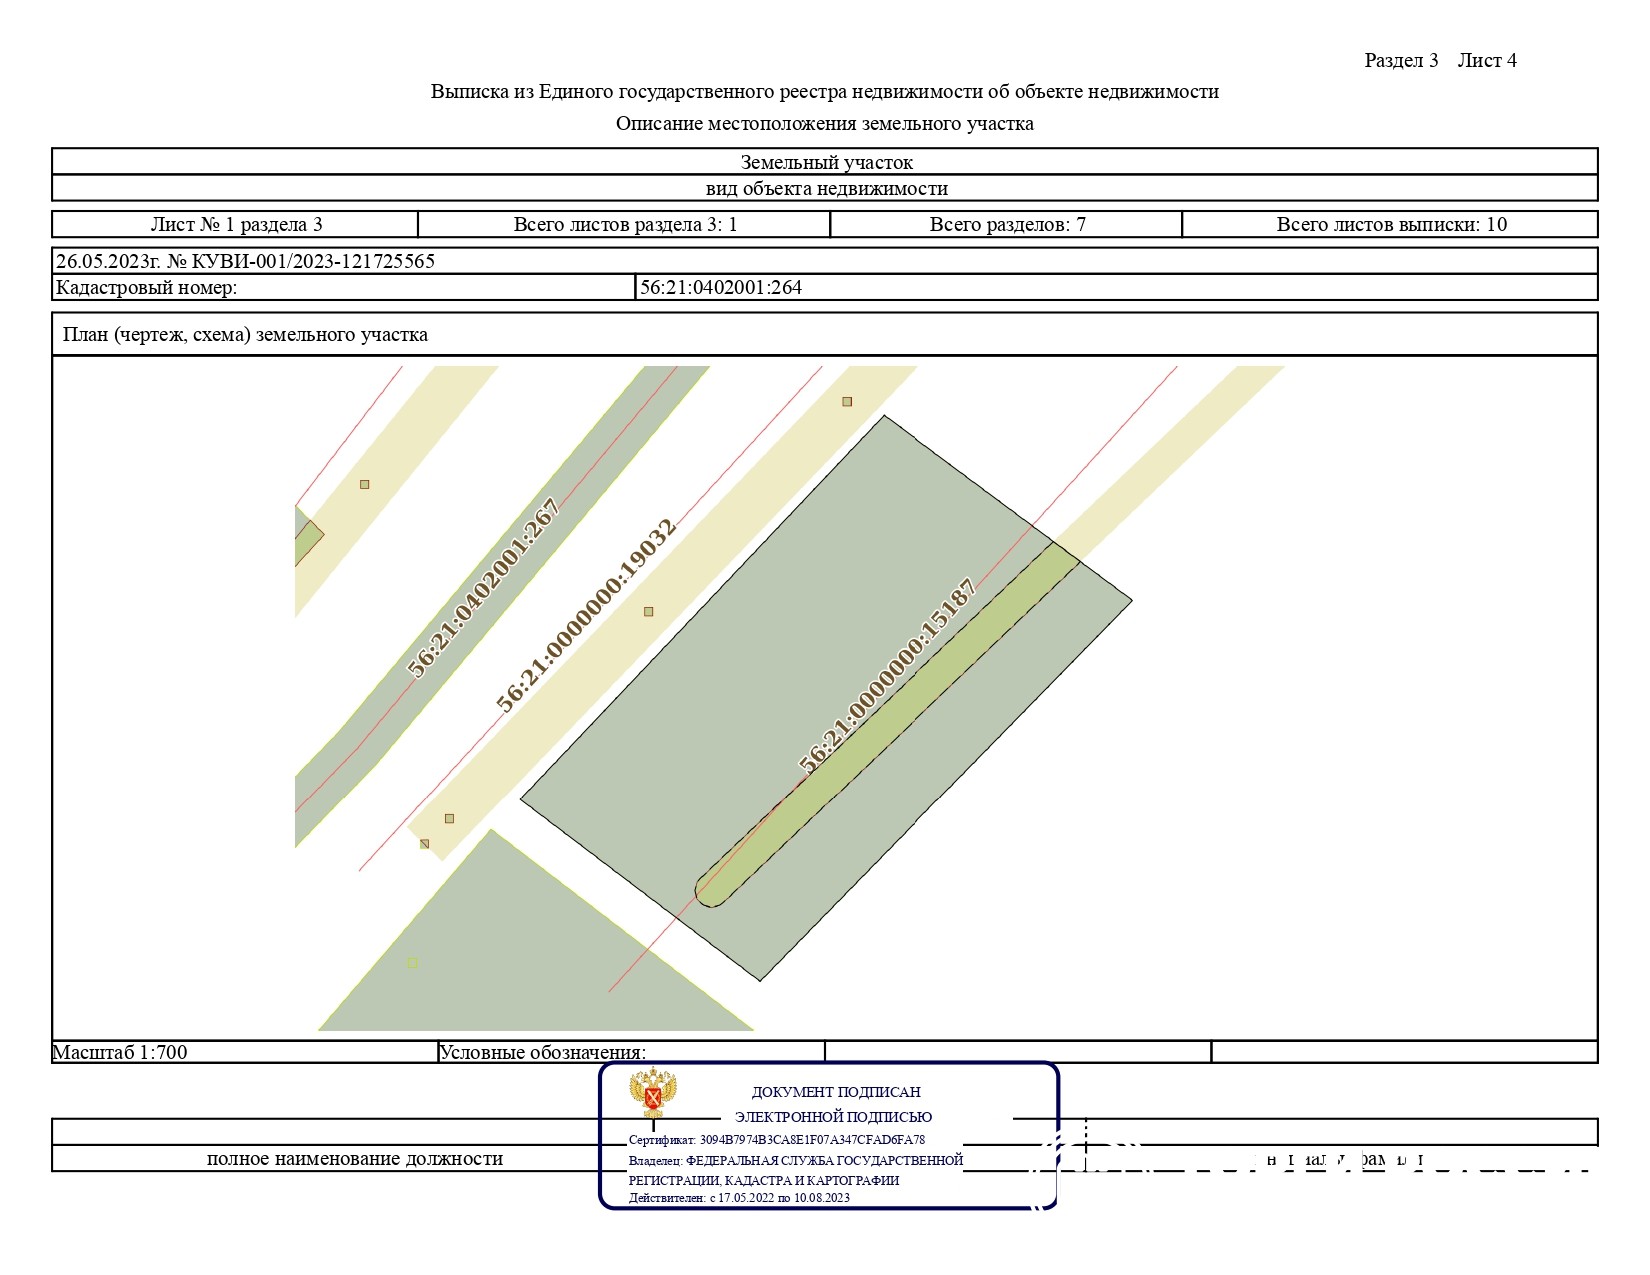This screenshot has width=1650, height=1275.
Task: Click the map label '56:21:0402001:267'
Action: pos(484,588)
